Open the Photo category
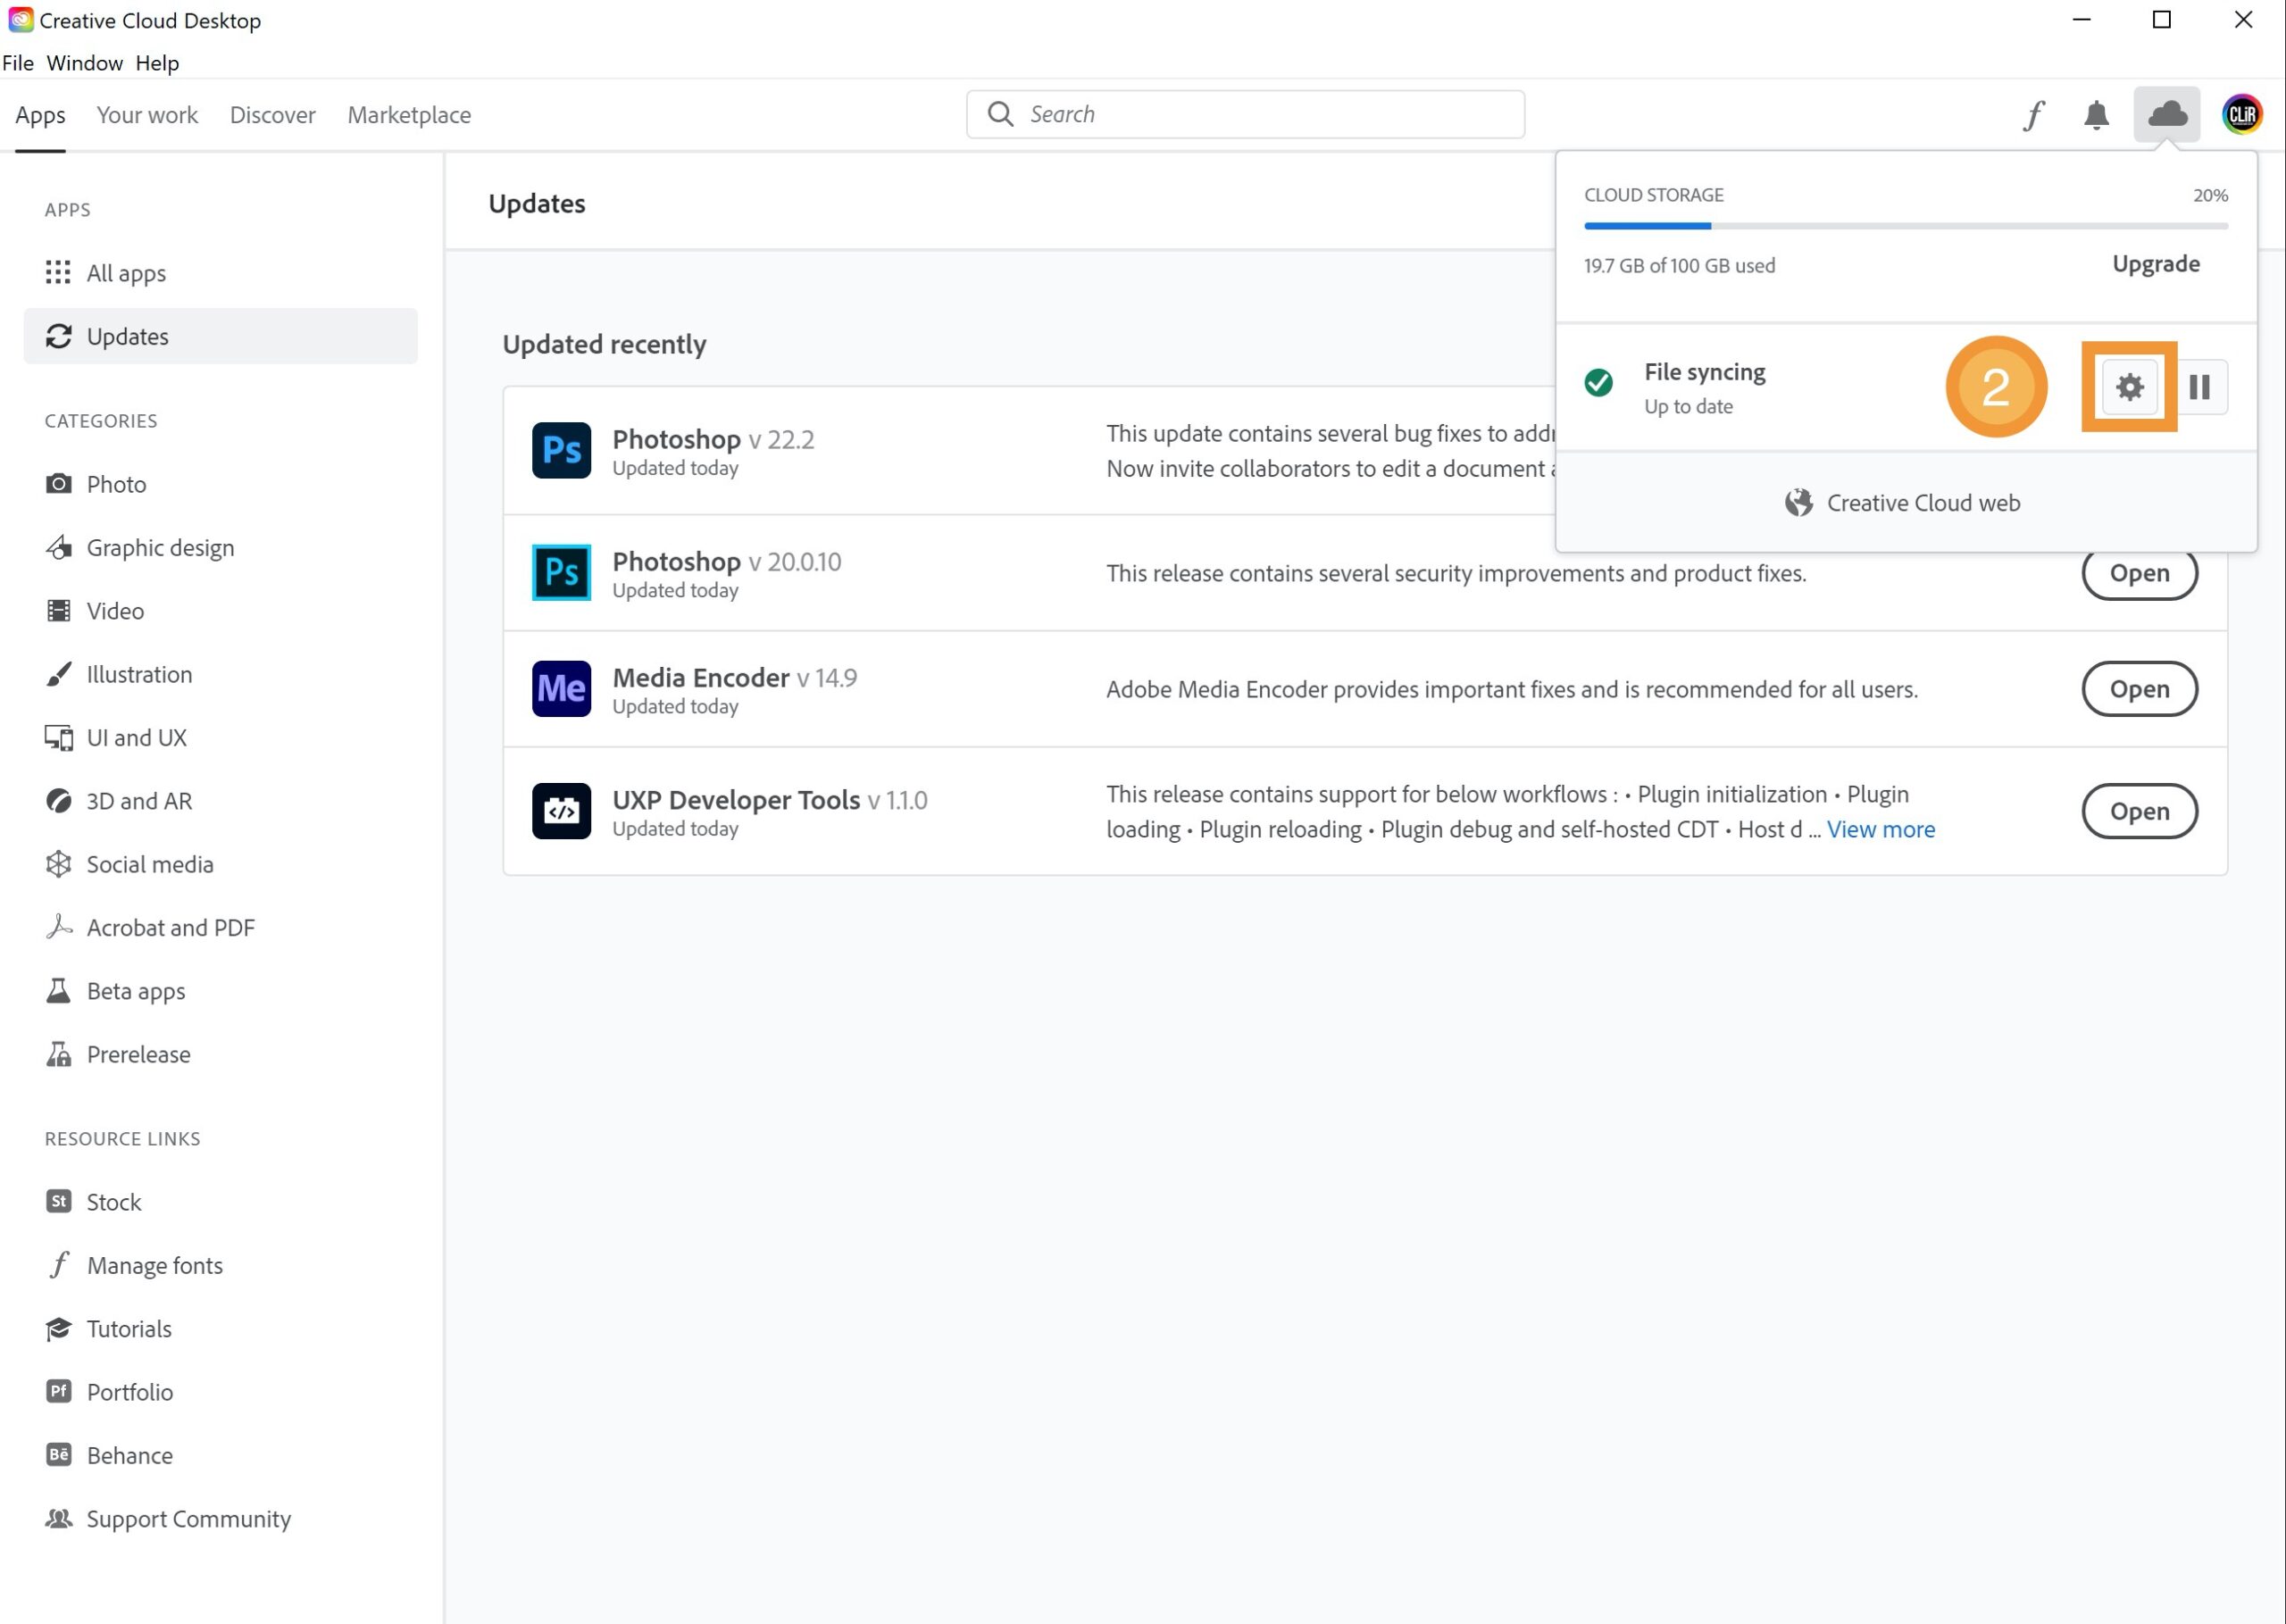This screenshot has height=1624, width=2286. coord(220,484)
